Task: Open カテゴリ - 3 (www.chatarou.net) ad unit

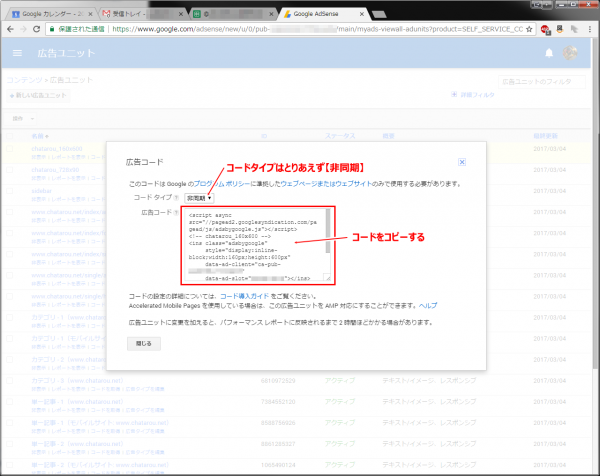Action: (77, 381)
